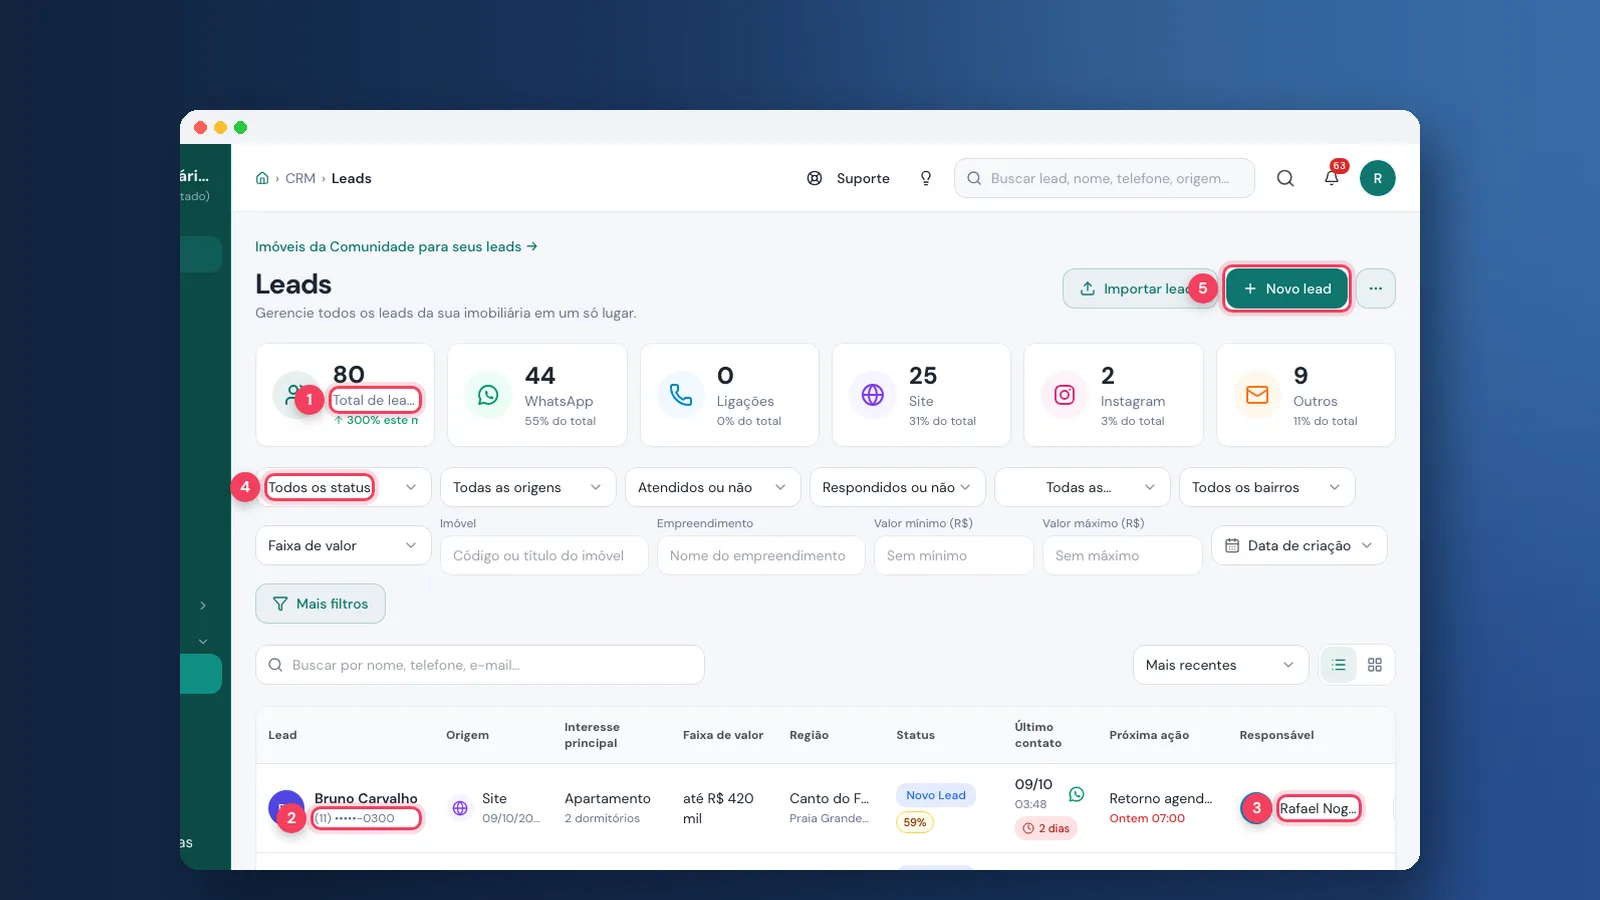Viewport: 1600px width, 900px height.
Task: Open the Respondidos ou não dropdown
Action: point(897,487)
